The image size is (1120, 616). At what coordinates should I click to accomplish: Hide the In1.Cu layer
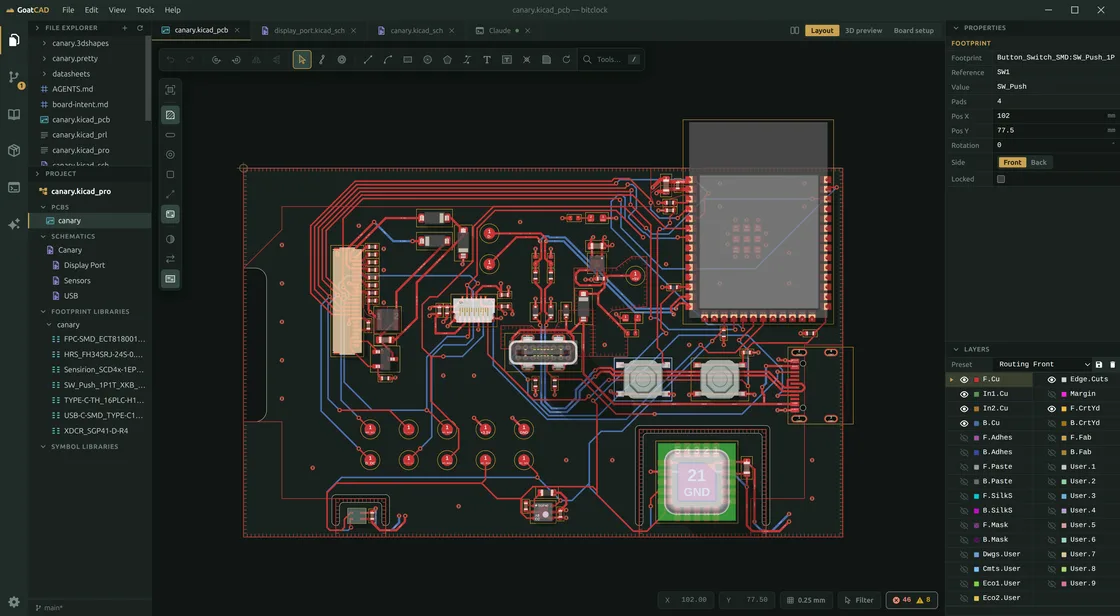pyautogui.click(x=964, y=394)
